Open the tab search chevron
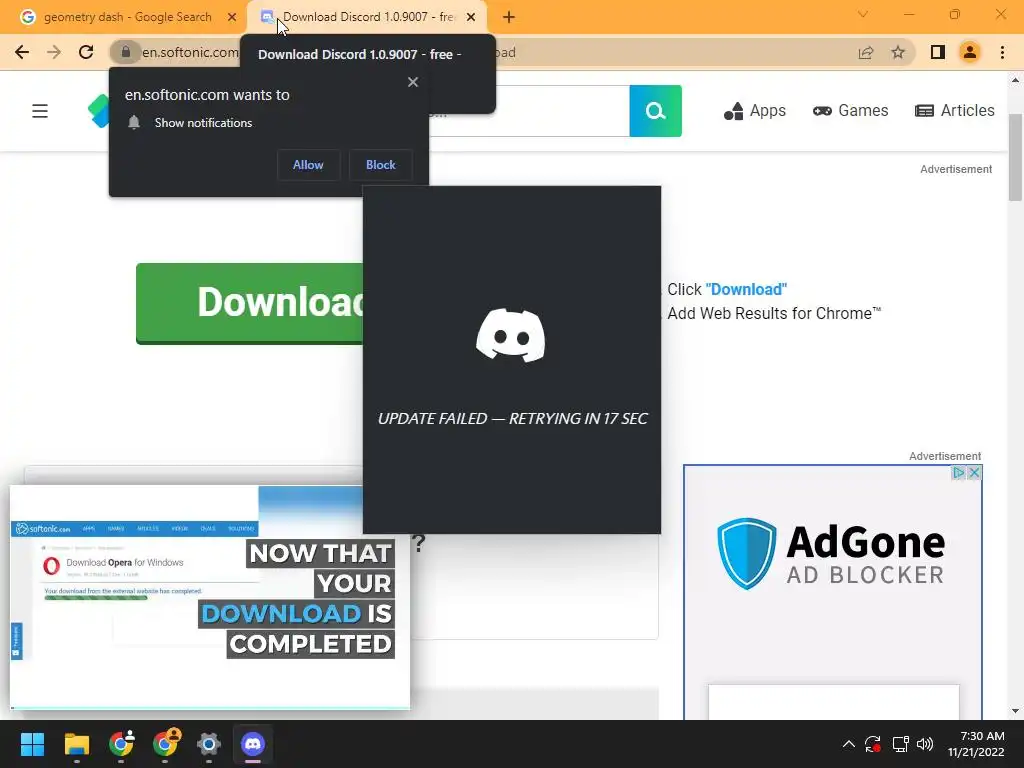The width and height of the screenshot is (1024, 768). pos(863,14)
